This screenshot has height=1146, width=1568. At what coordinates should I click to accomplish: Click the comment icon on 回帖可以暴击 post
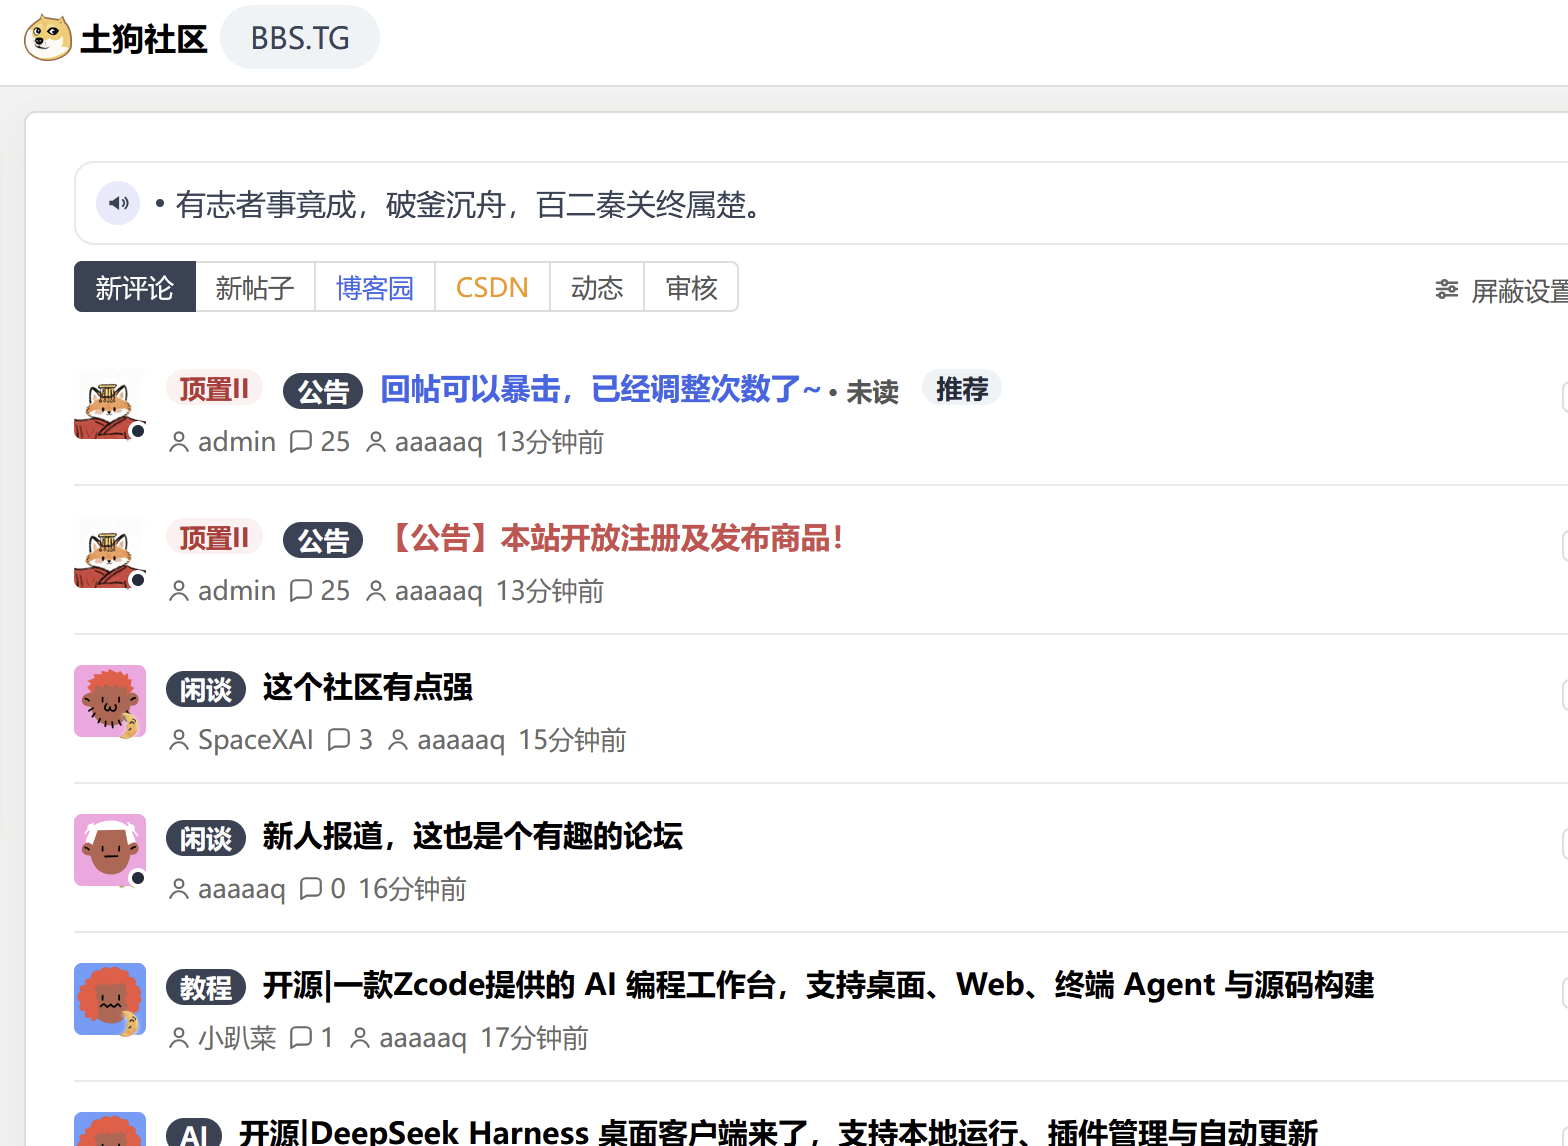pyautogui.click(x=300, y=441)
